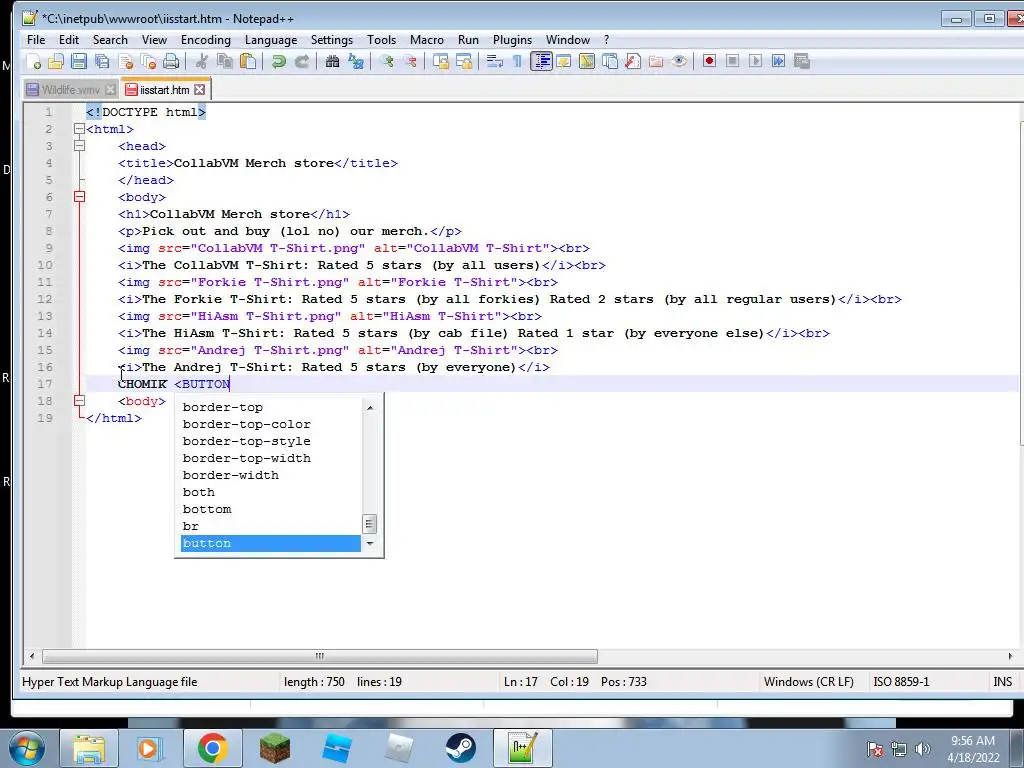Toggle word wrap in toolbar
Screen dimensions: 1024x768
click(x=494, y=61)
